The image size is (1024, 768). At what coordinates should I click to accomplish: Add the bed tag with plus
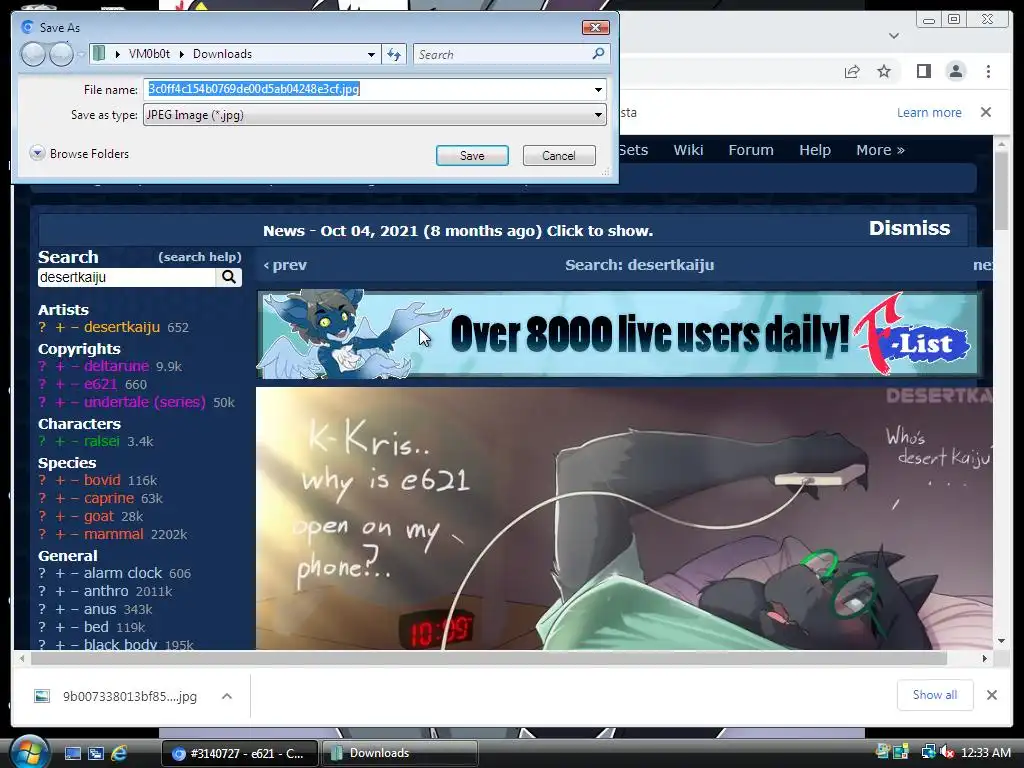coord(59,628)
